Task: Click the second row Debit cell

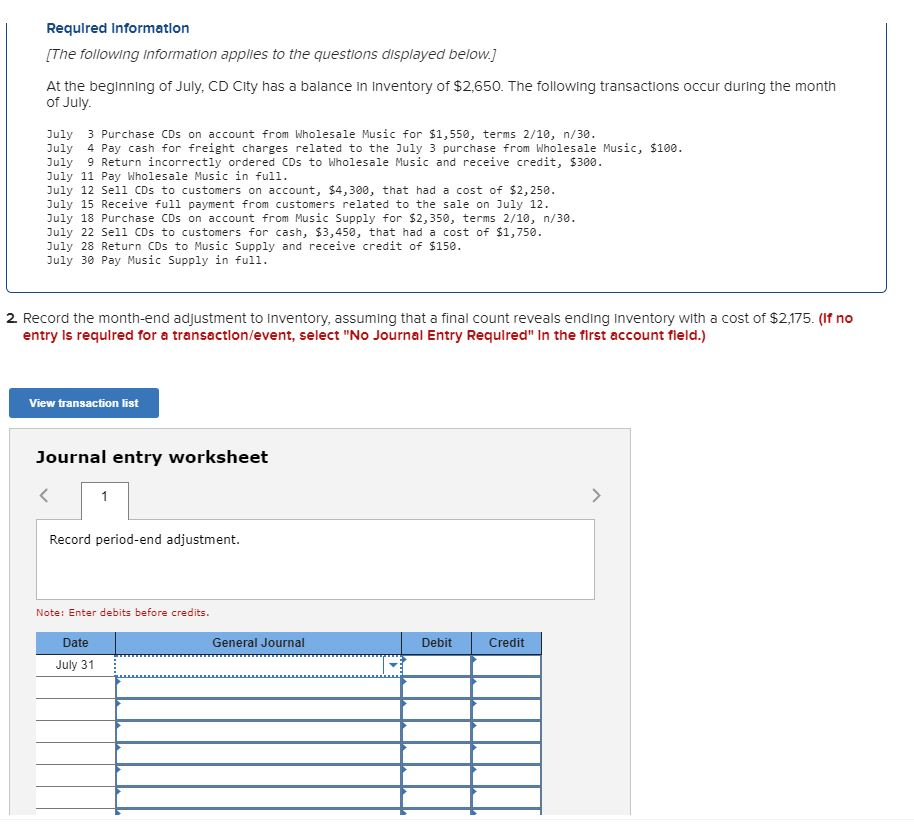Action: click(437, 687)
